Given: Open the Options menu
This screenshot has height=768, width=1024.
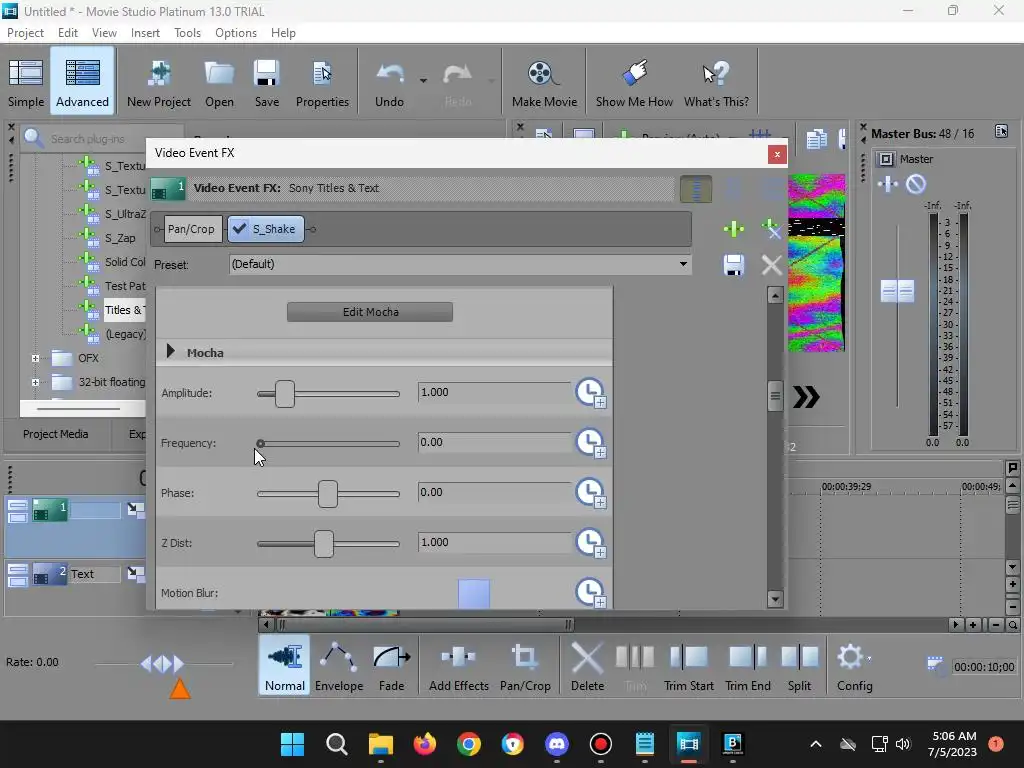Looking at the screenshot, I should tap(236, 33).
